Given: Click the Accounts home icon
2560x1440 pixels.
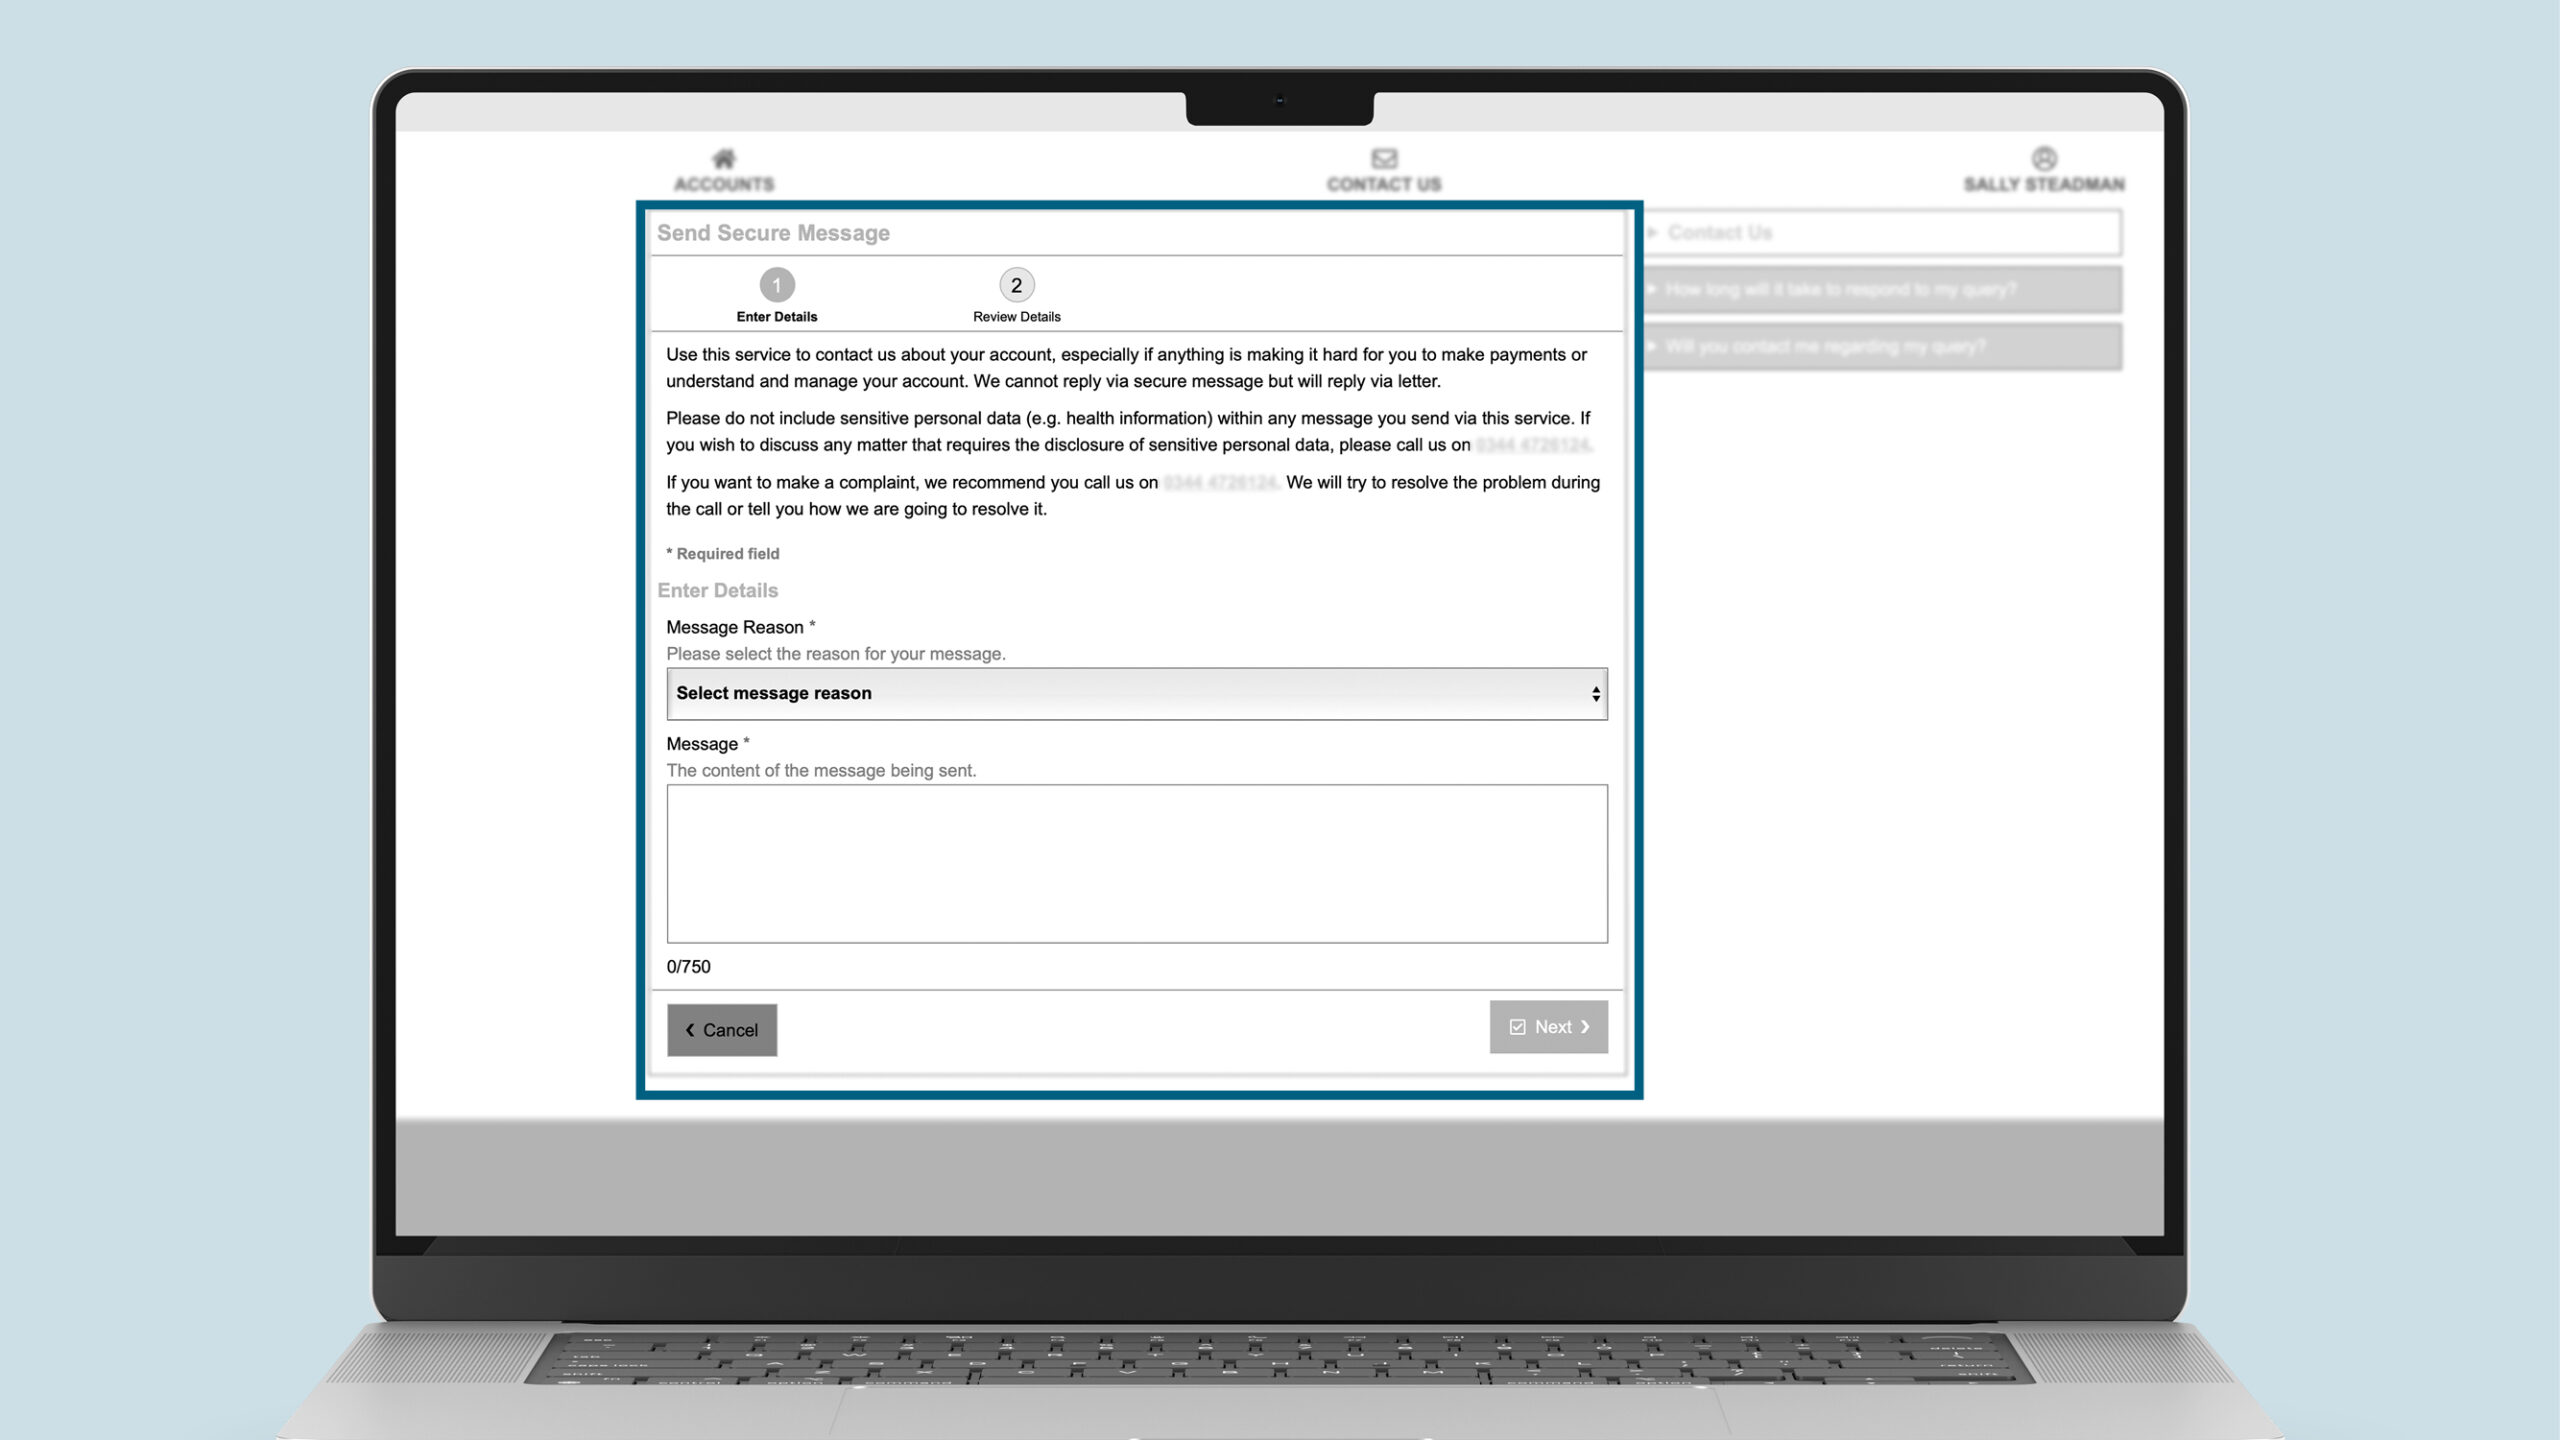Looking at the screenshot, I should coord(723,158).
